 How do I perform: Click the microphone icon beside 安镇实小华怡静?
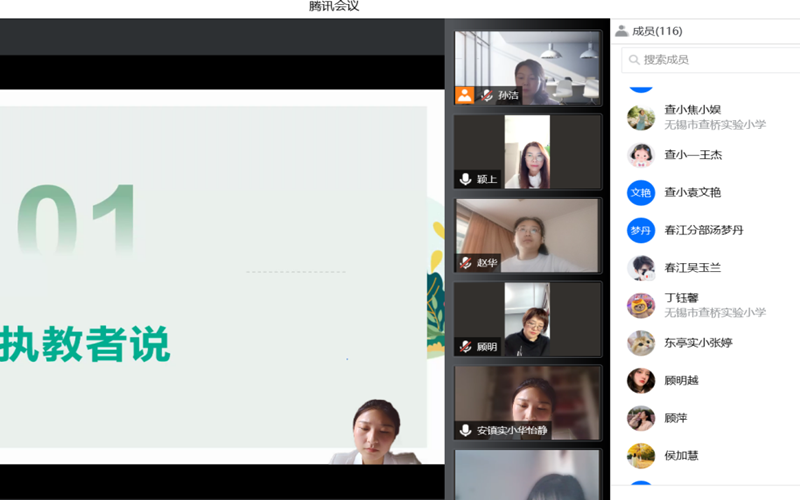465,430
